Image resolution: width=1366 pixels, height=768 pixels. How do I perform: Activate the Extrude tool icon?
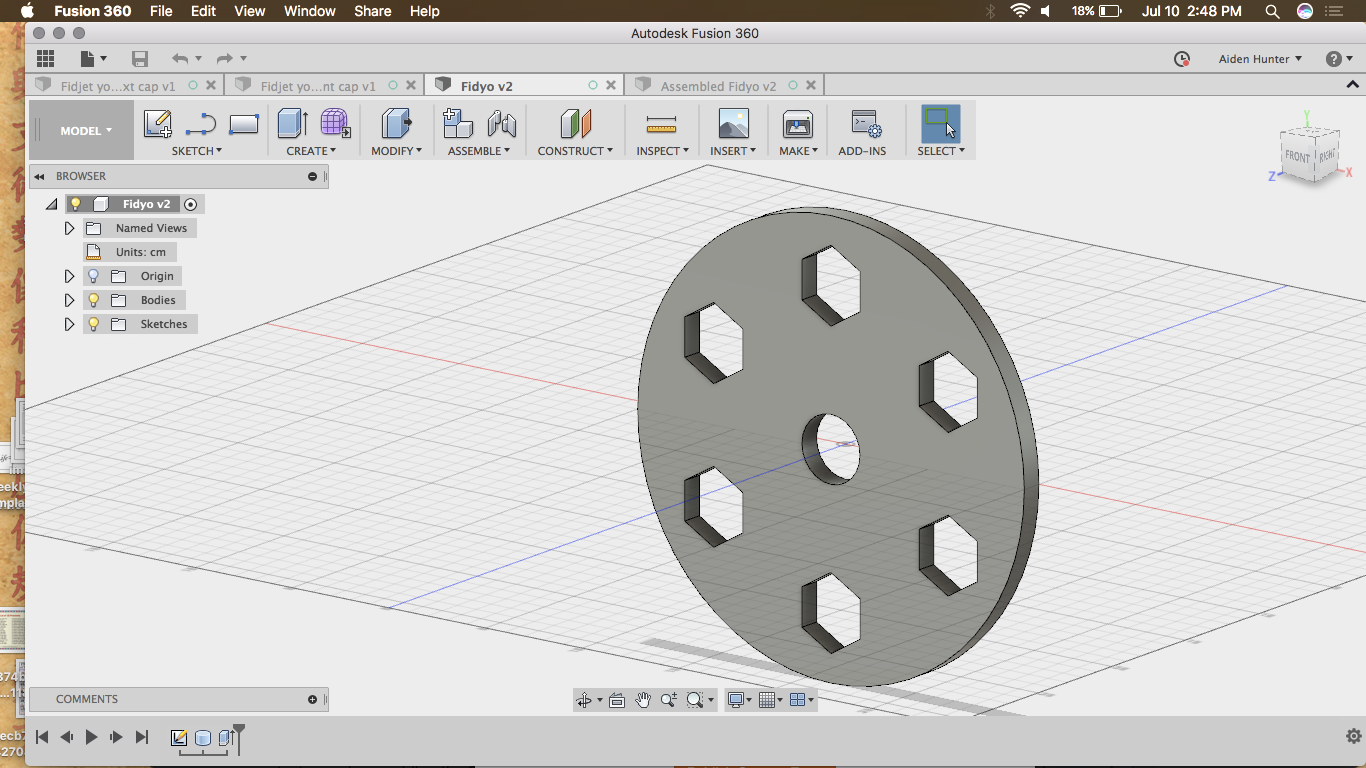[x=292, y=124]
